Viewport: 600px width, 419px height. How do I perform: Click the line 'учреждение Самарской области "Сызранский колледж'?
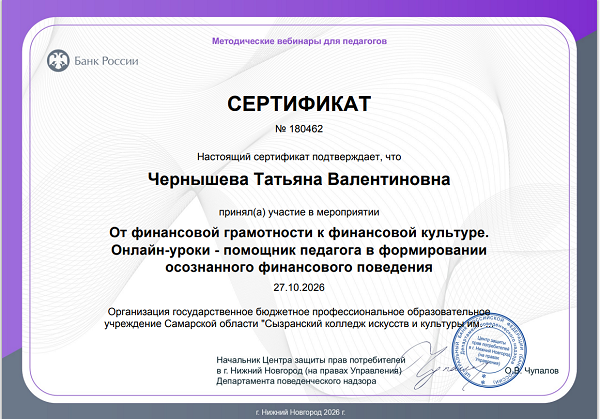[299, 324]
